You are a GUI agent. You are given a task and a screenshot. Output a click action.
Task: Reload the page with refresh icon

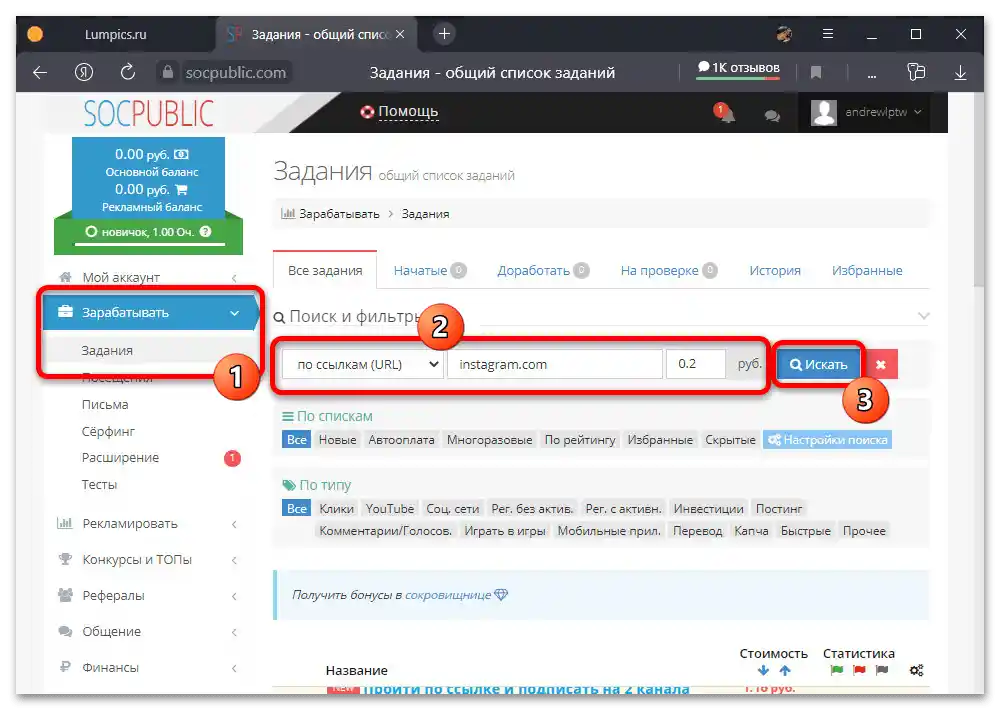click(x=128, y=72)
